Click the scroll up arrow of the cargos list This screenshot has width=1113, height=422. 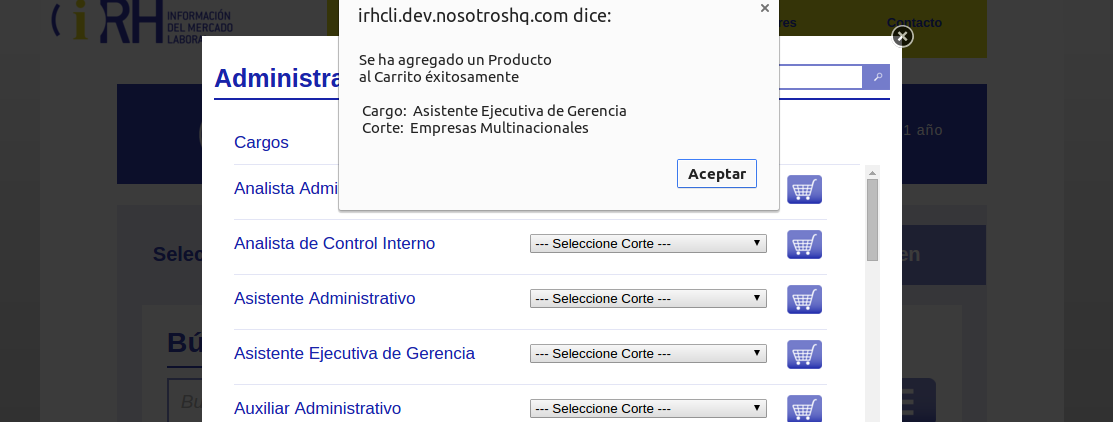tap(872, 172)
